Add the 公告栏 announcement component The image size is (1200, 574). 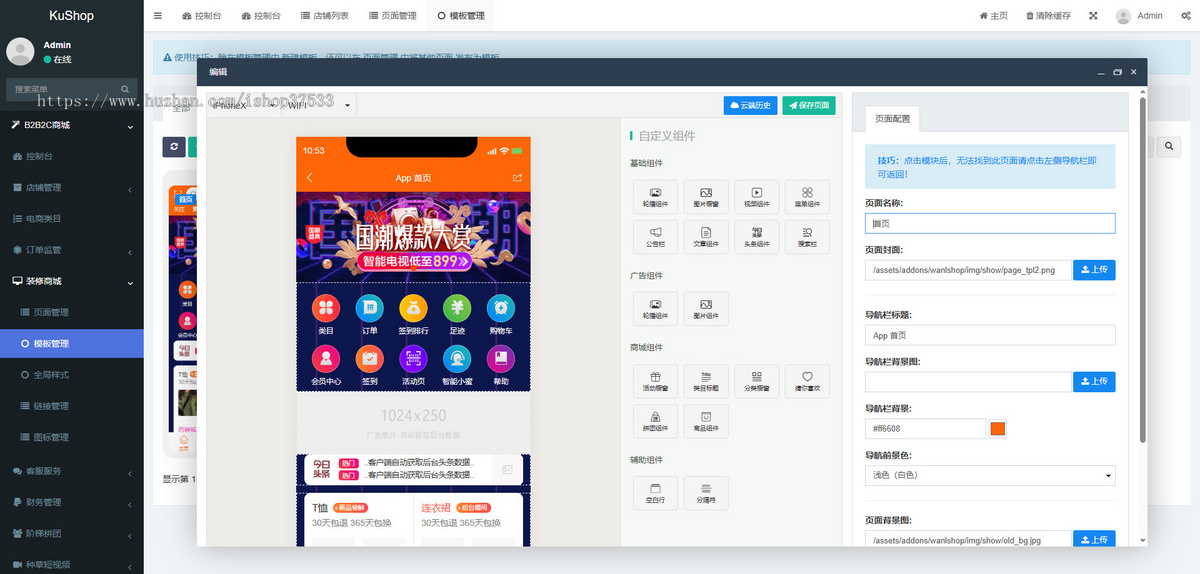655,237
